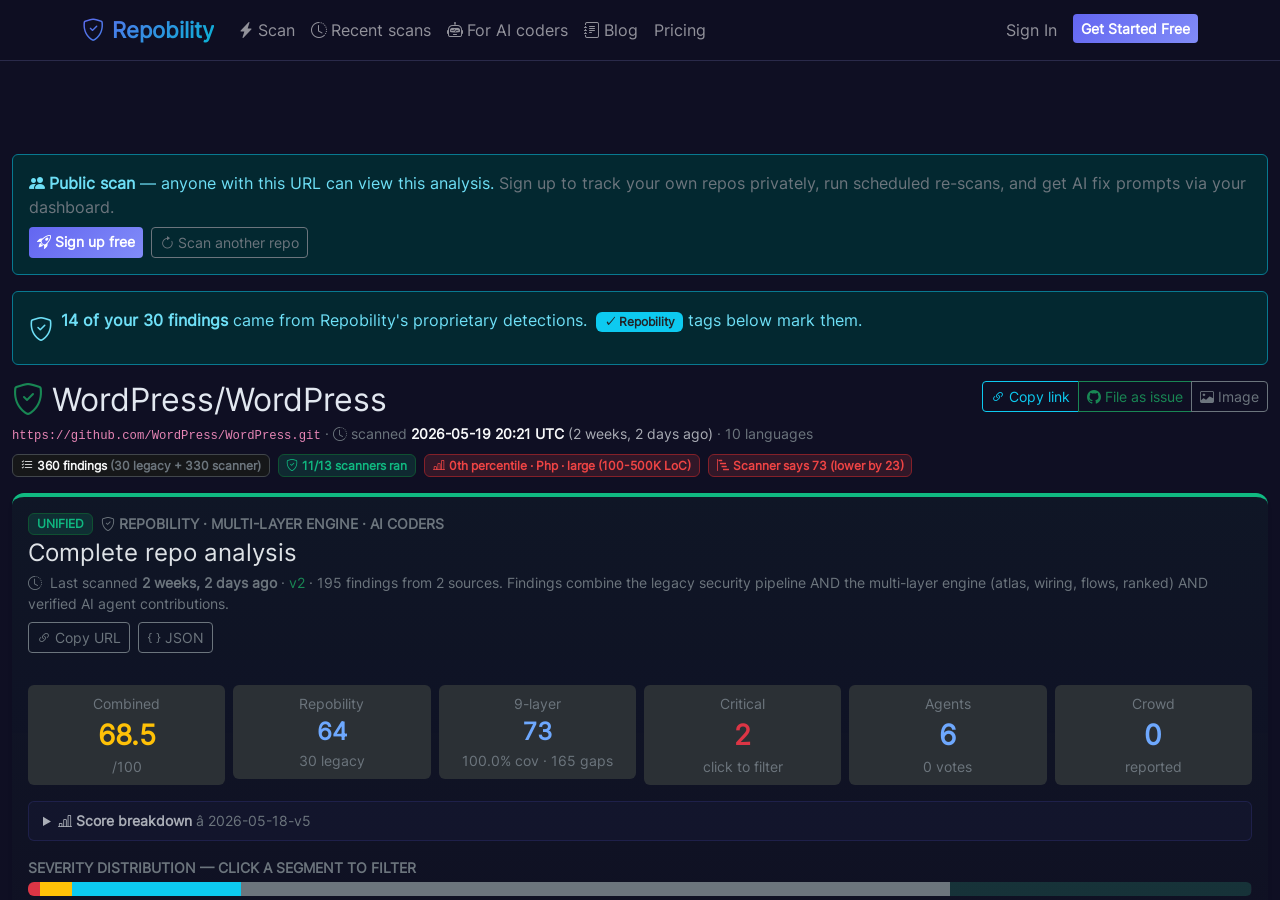
Task: Click the dark teal severity segment
Action: pyautogui.click(x=1101, y=889)
